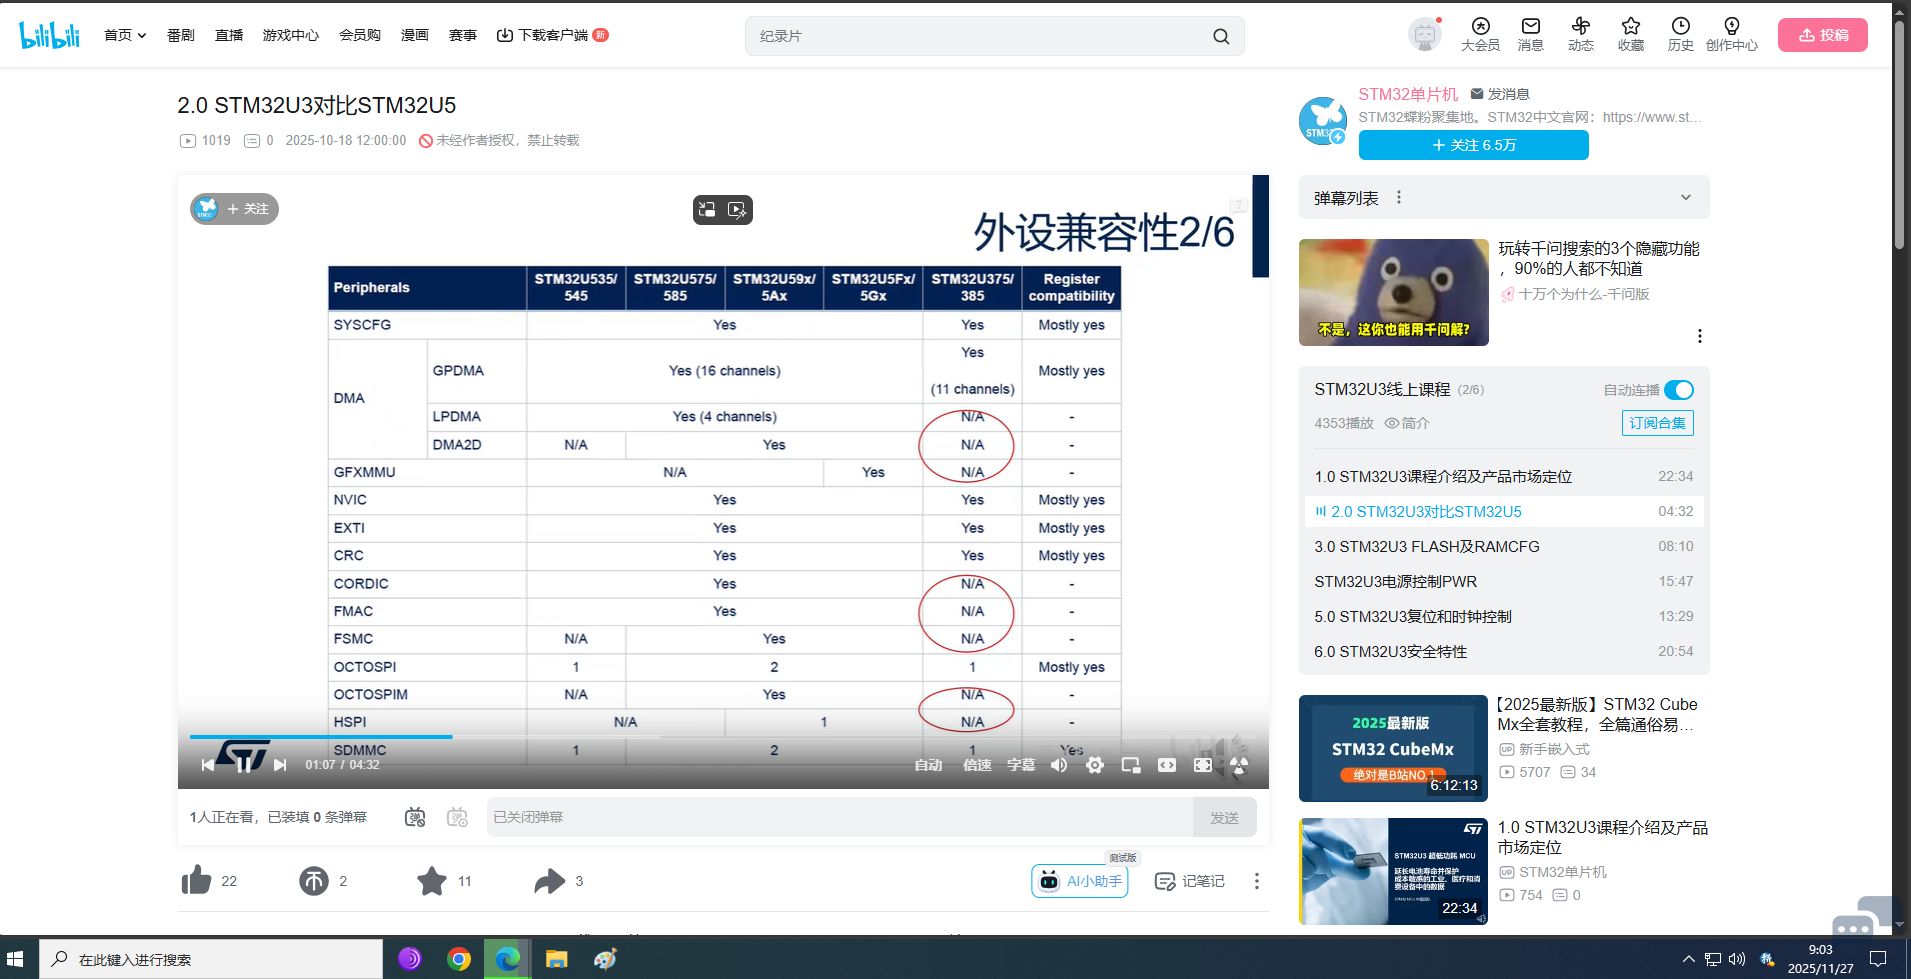Click 记笔记 to take notes
The image size is (1911, 979).
point(1190,881)
